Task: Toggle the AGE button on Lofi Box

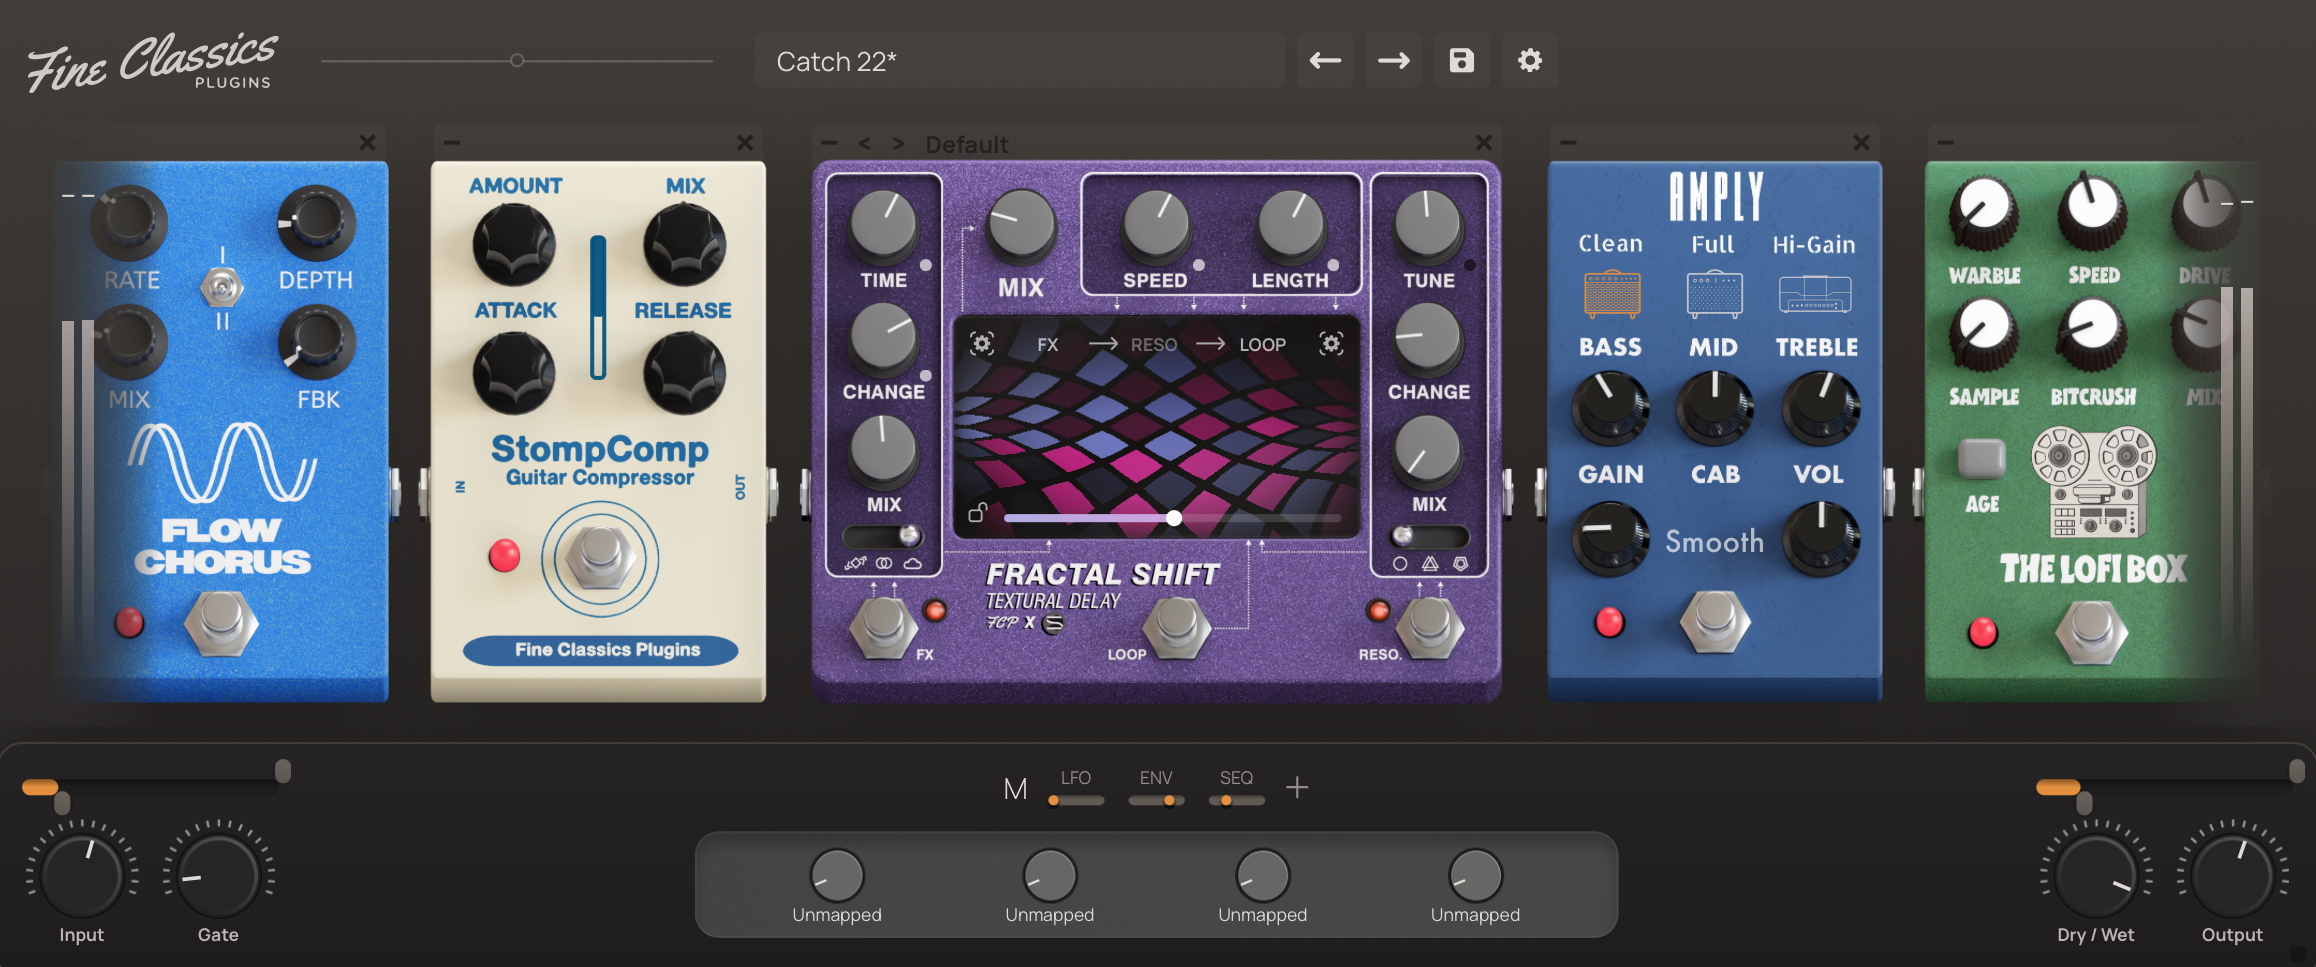Action: tap(1982, 459)
